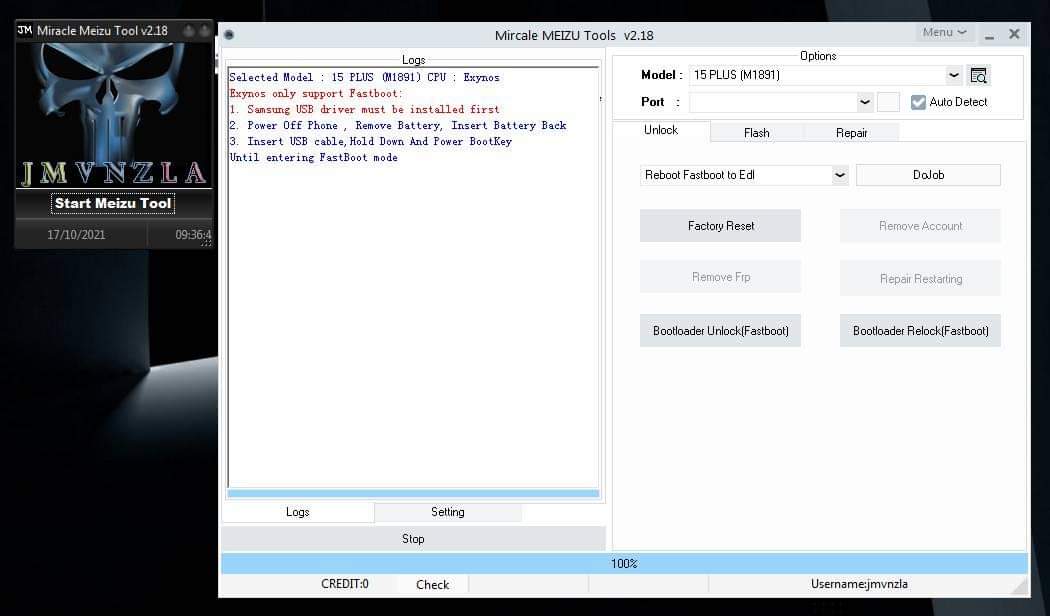Minimize the Mircale MEIZU Tools window
1050x616 pixels.
click(989, 35)
